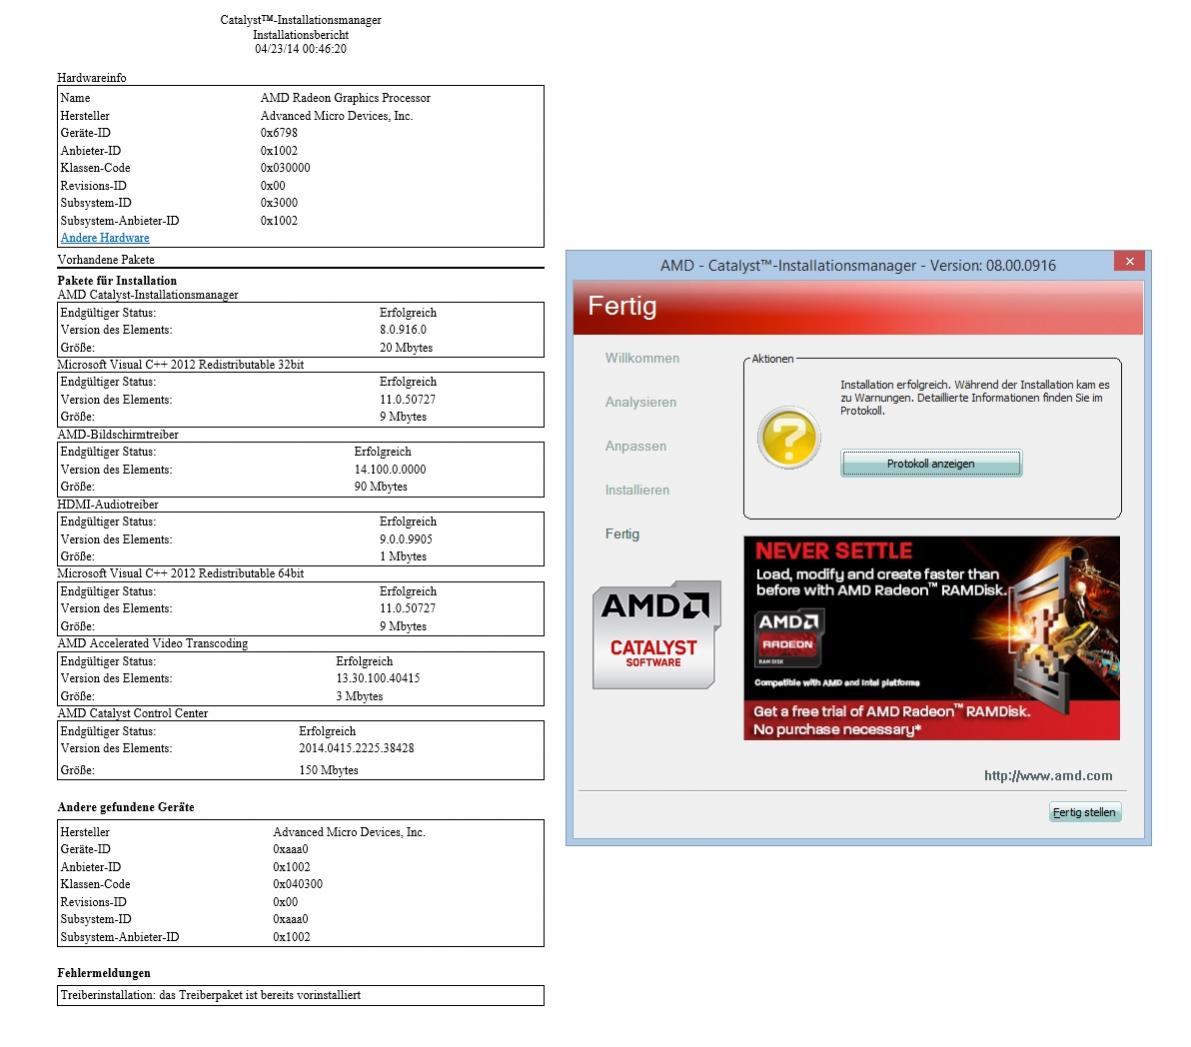Click the Pakete für Installation heading

117,280
